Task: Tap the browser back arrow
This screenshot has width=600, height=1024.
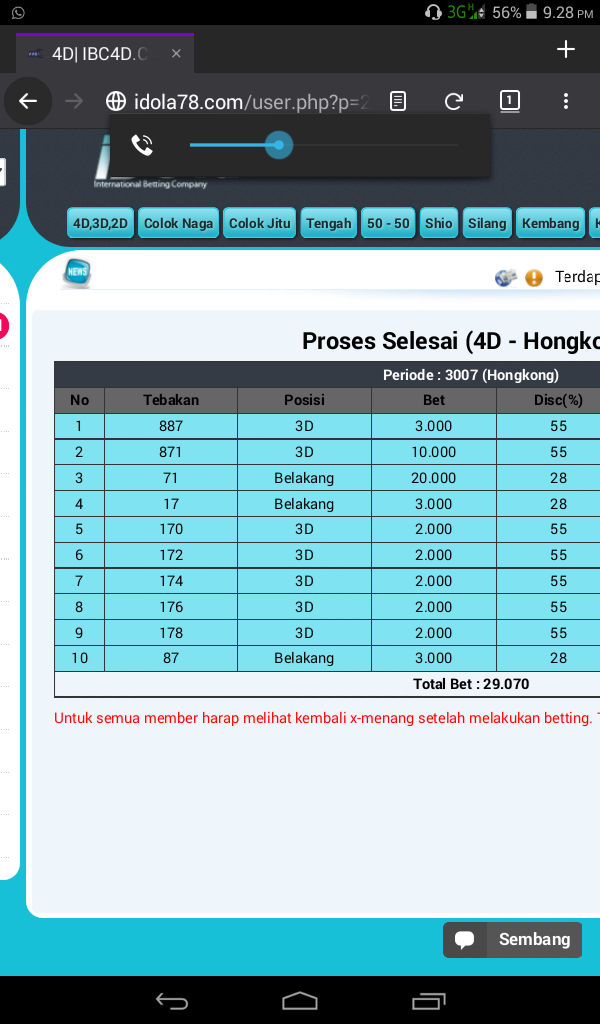Action: click(x=28, y=101)
